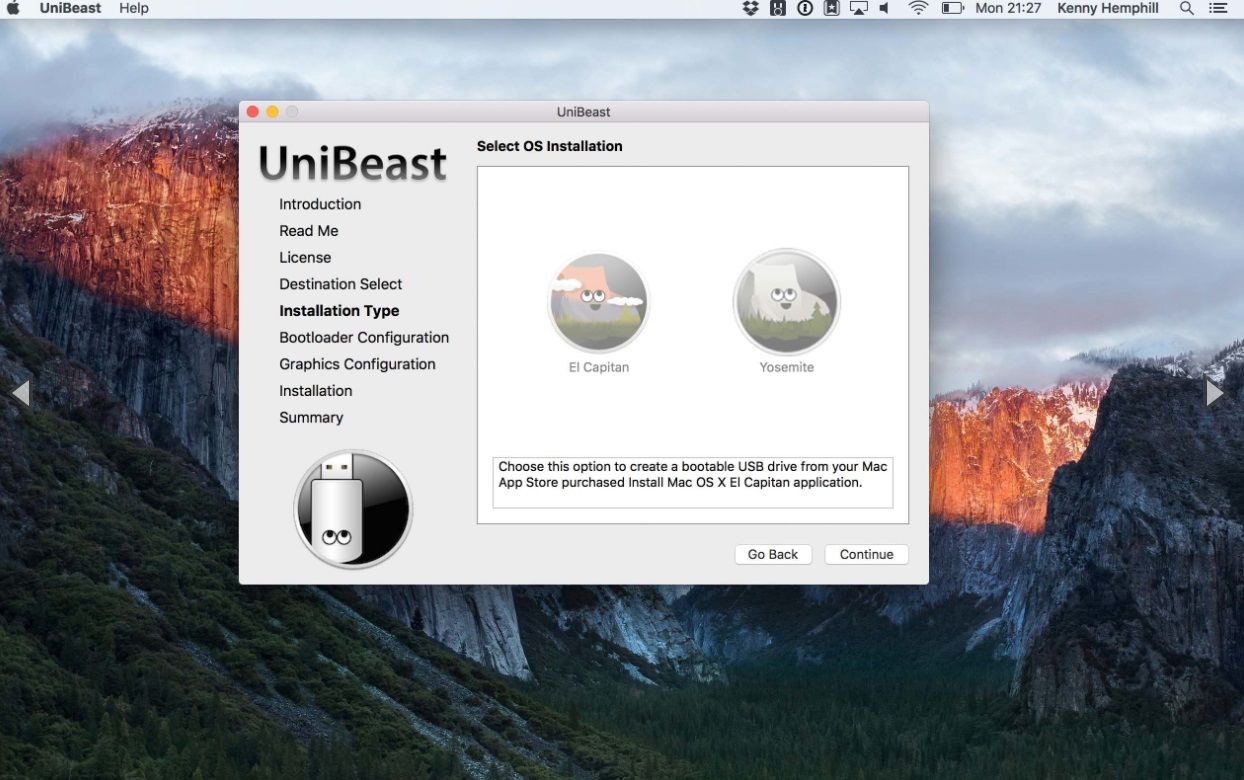This screenshot has height=780, width=1244.
Task: Click the Destination Select step
Action: [x=341, y=284]
